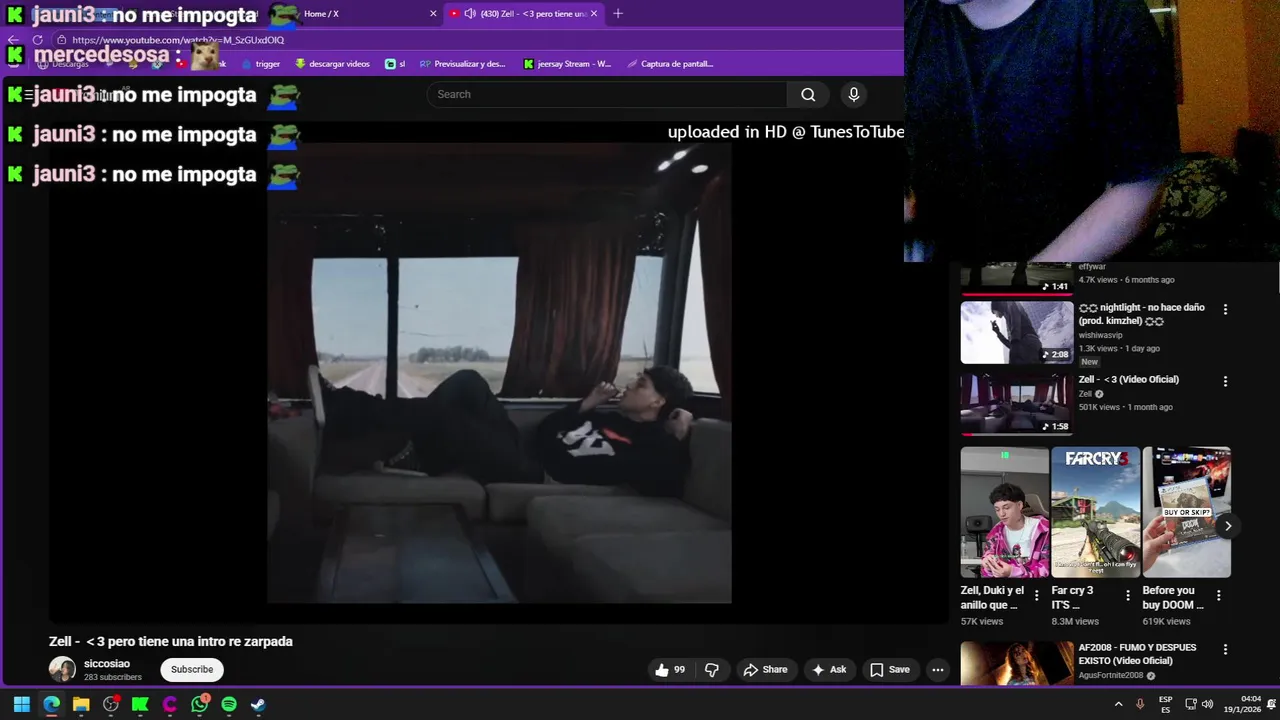1280x720 pixels.
Task: Open network settings tray icon
Action: click(x=1191, y=704)
